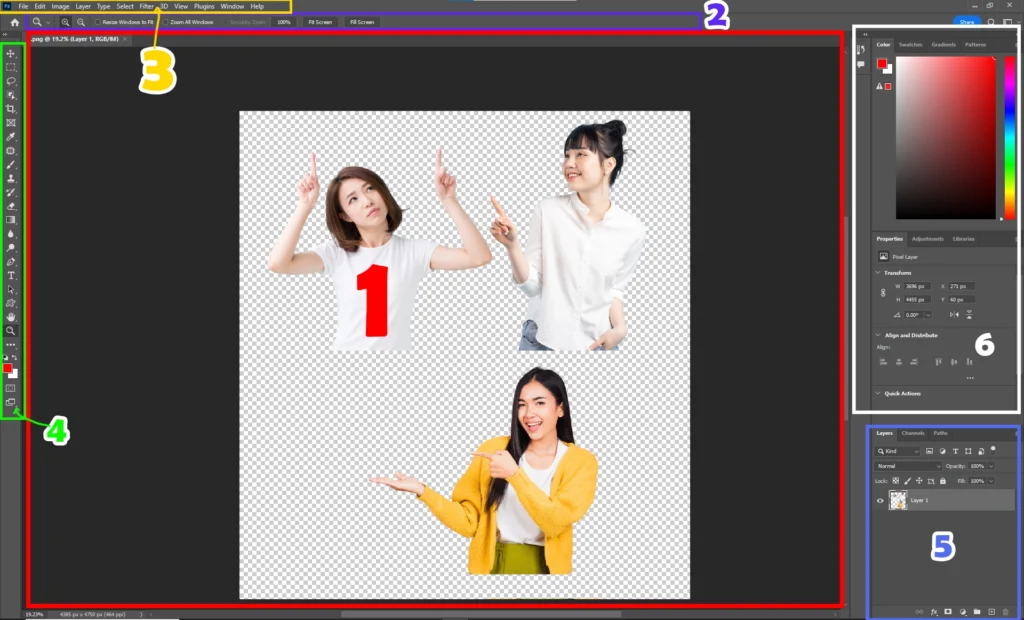Image resolution: width=1024 pixels, height=620 pixels.
Task: Click the Home icon in options bar
Action: (14, 22)
